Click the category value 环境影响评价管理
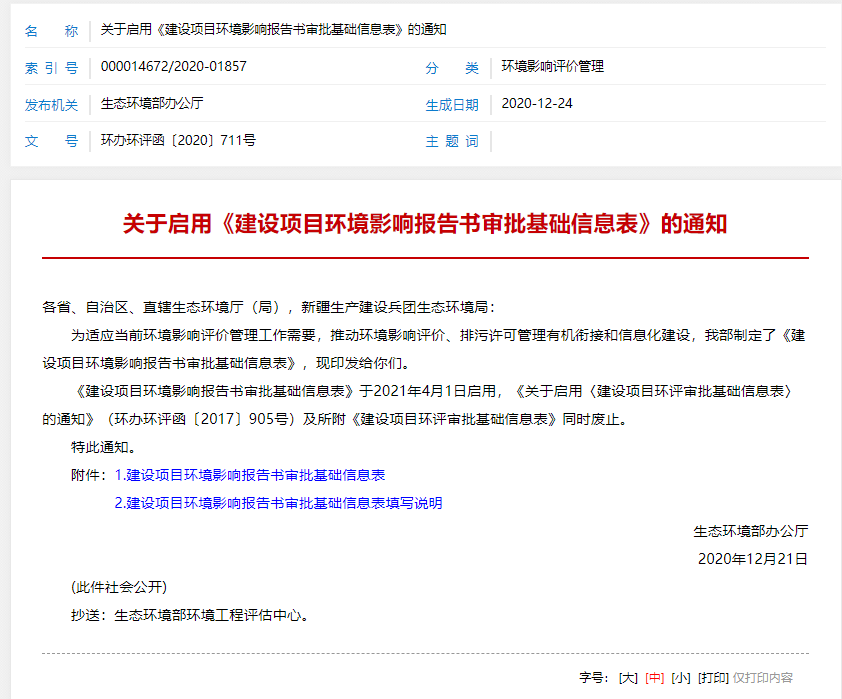Viewport: 842px width, 699px height. 552,67
